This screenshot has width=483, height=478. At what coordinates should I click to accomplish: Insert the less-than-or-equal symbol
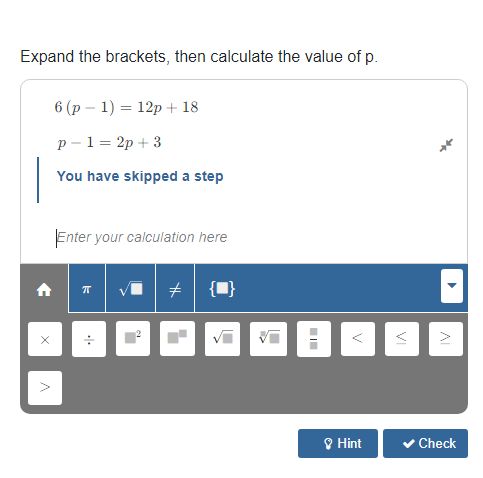pos(402,339)
